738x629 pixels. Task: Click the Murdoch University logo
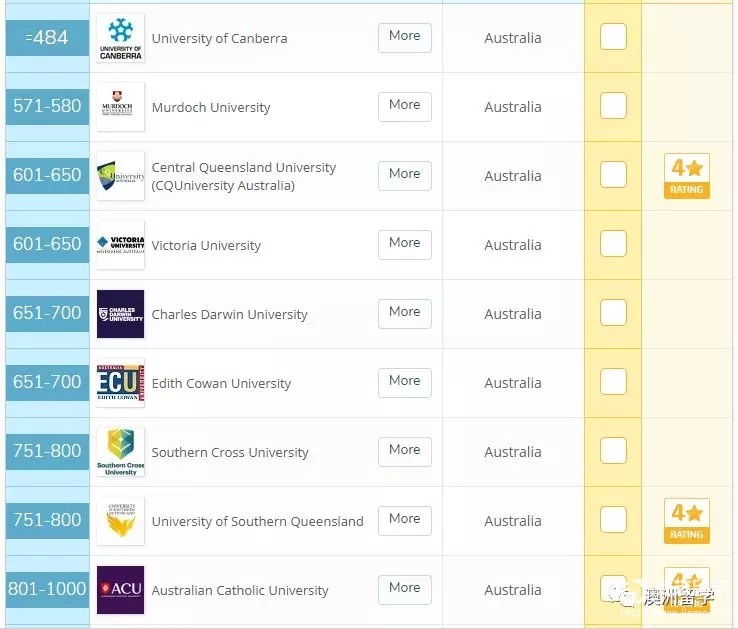click(x=120, y=107)
